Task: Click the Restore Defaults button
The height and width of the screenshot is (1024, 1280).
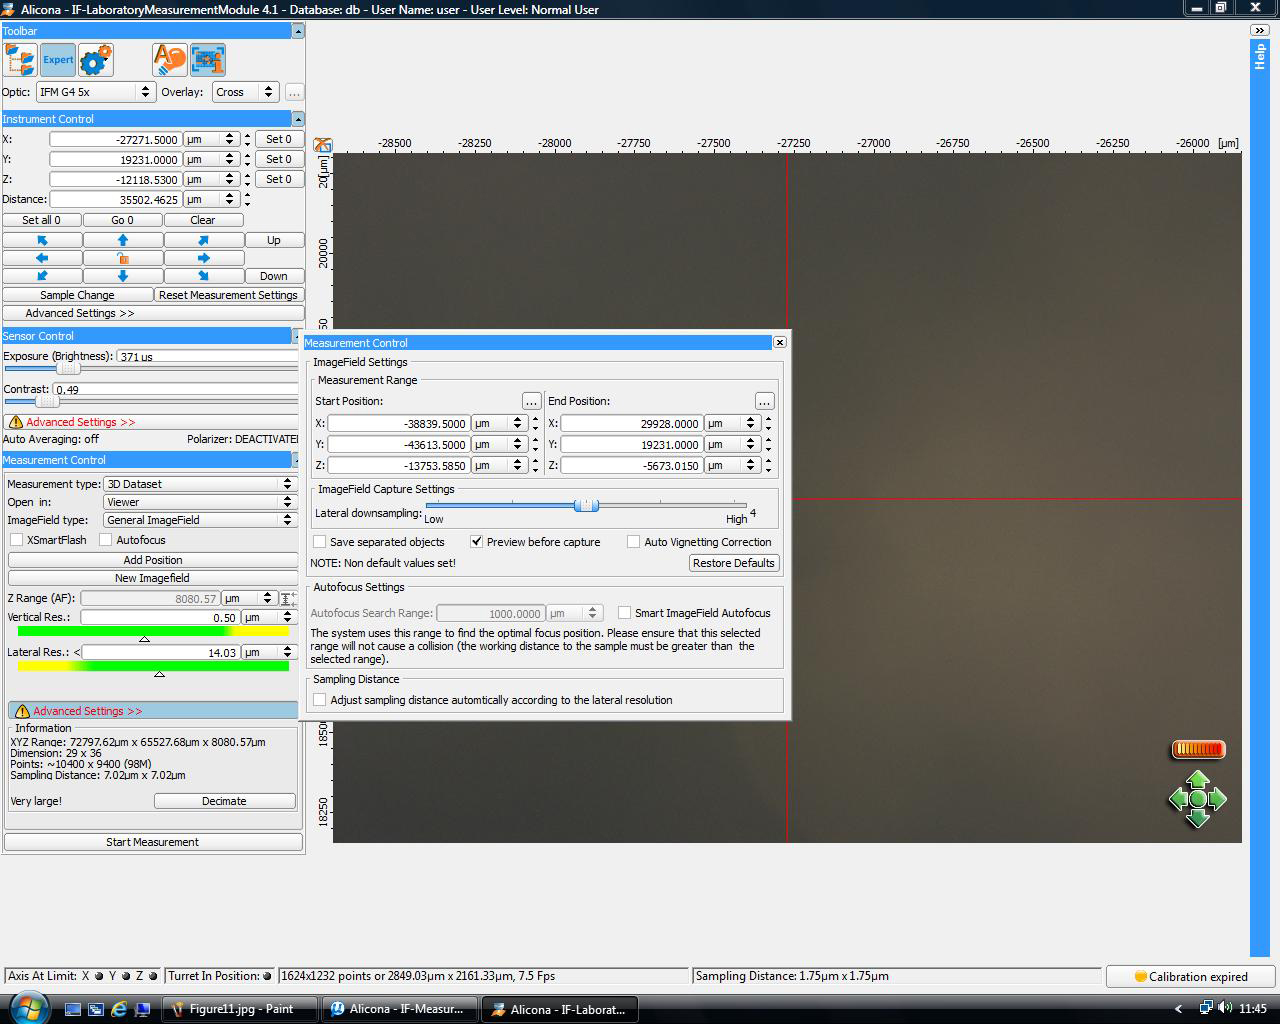Action: tap(733, 563)
